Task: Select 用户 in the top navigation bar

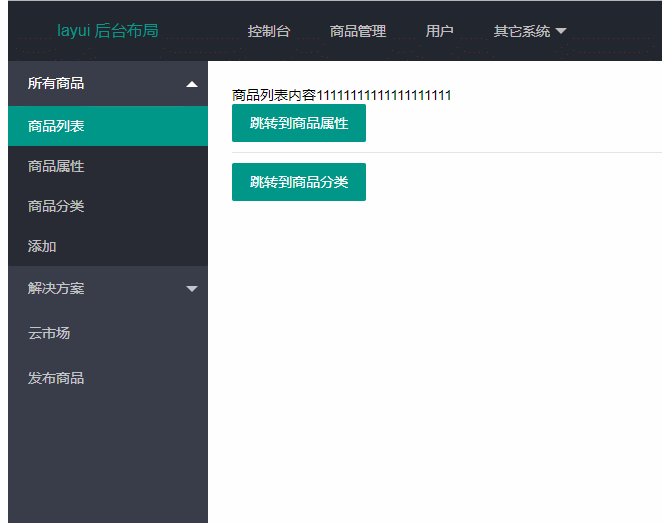Action: (440, 31)
